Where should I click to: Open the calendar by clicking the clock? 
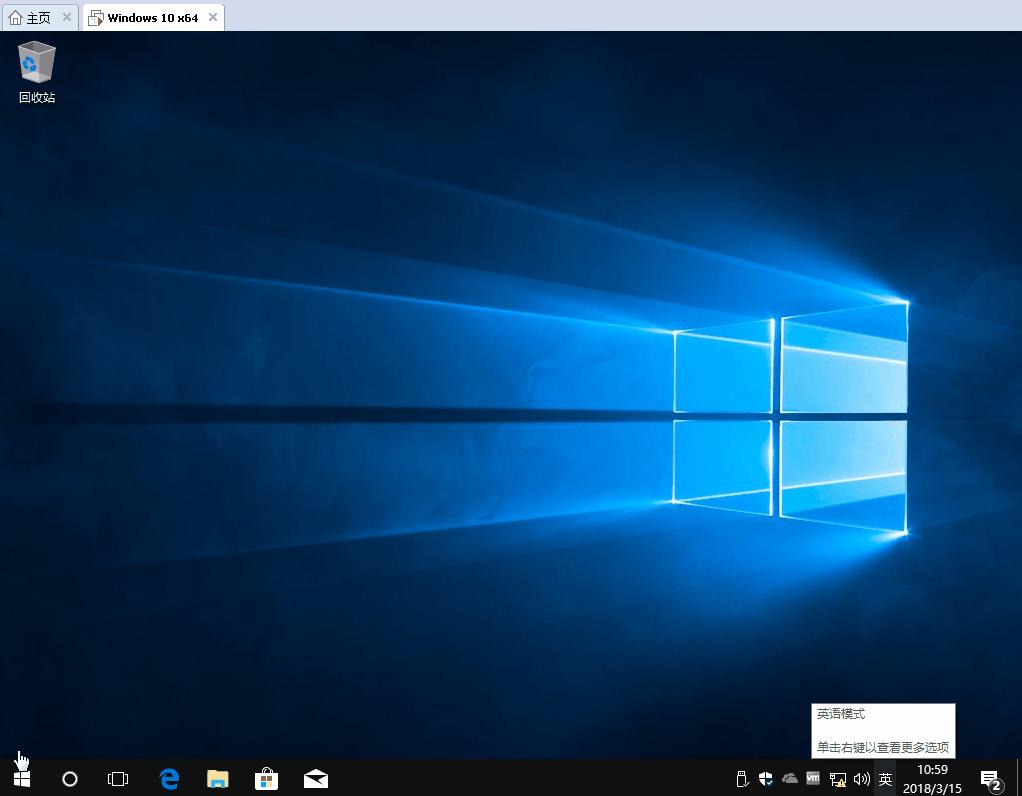click(x=931, y=778)
